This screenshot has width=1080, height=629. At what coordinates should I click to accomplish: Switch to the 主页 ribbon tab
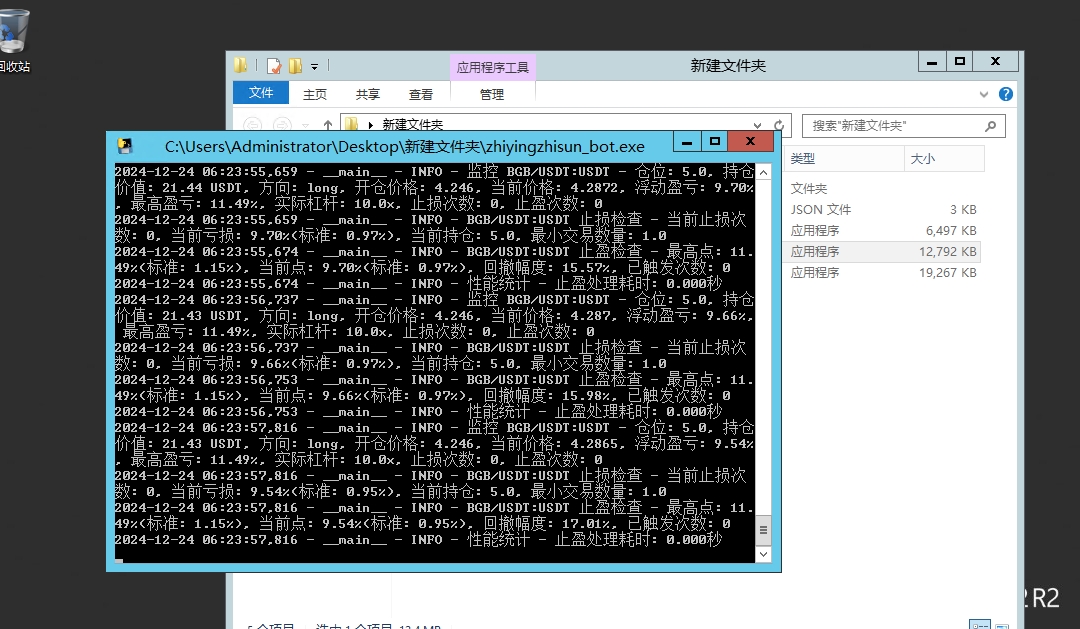coord(315,94)
